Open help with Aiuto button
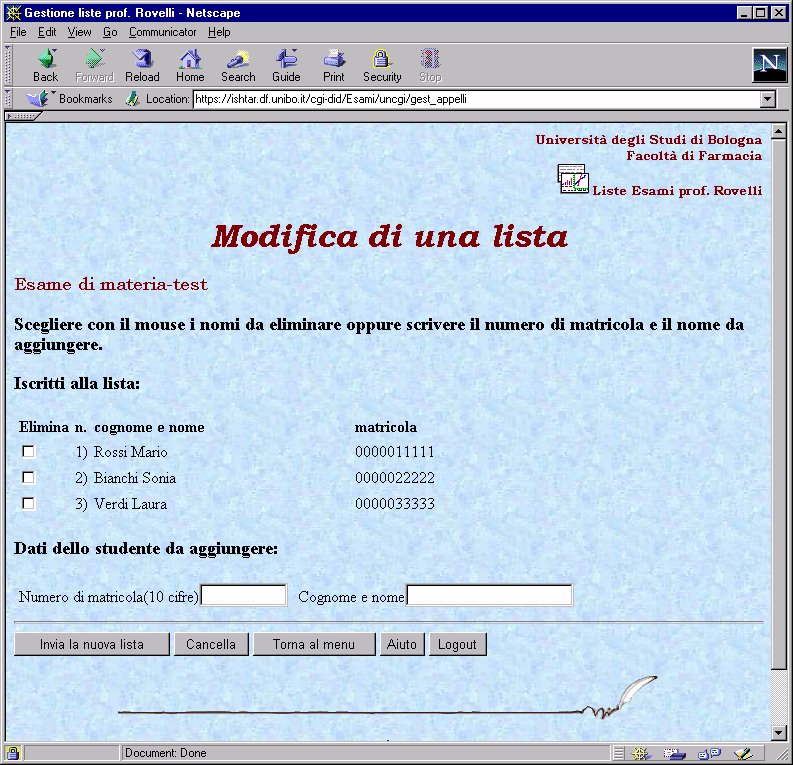This screenshot has width=793, height=765. (402, 644)
